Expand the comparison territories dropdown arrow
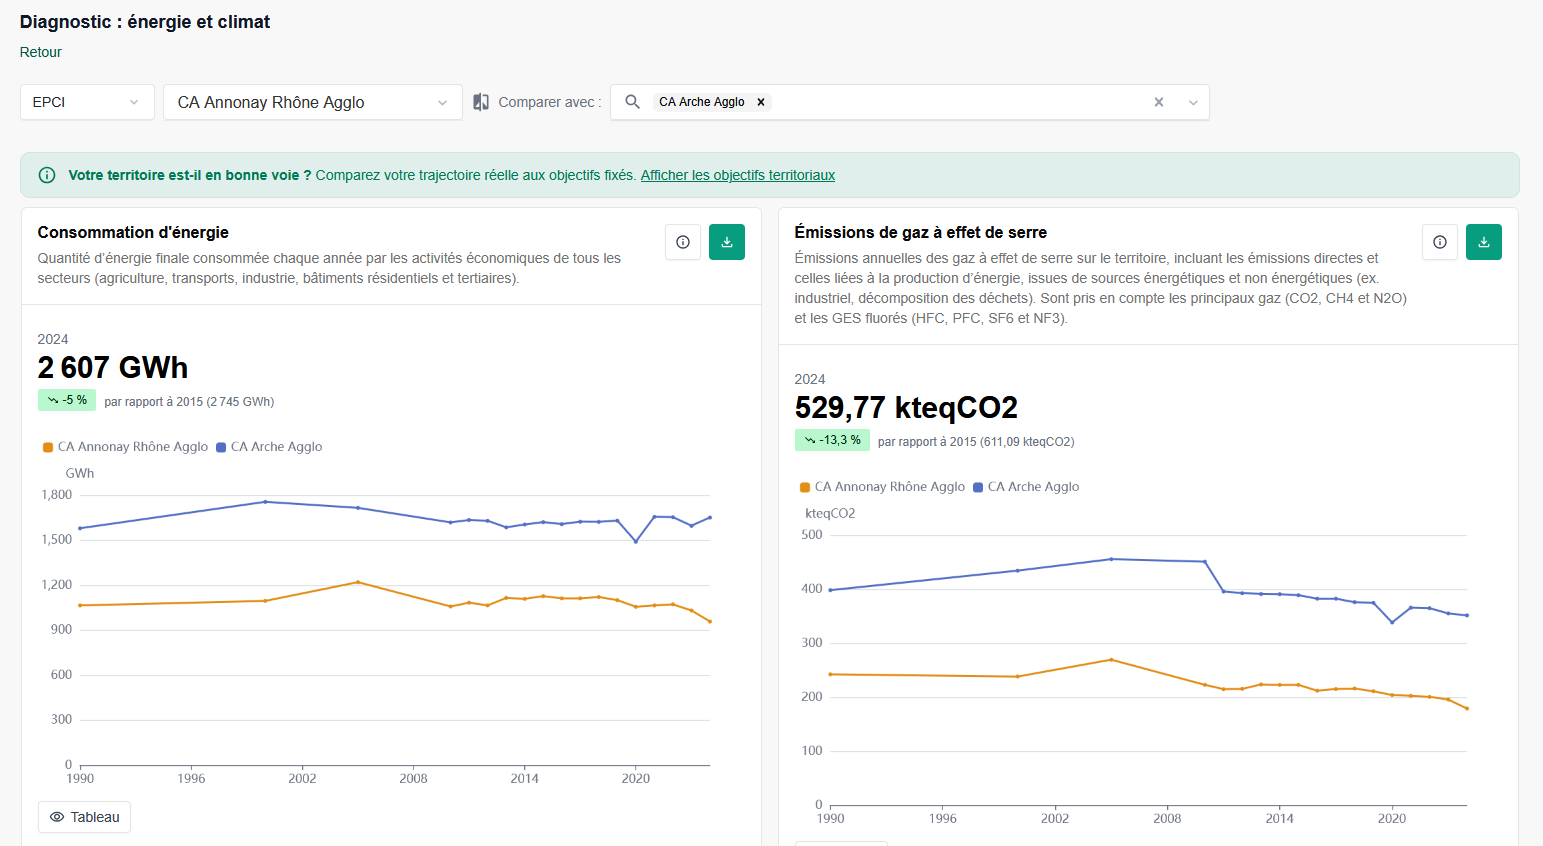The width and height of the screenshot is (1543, 846). click(x=1193, y=102)
